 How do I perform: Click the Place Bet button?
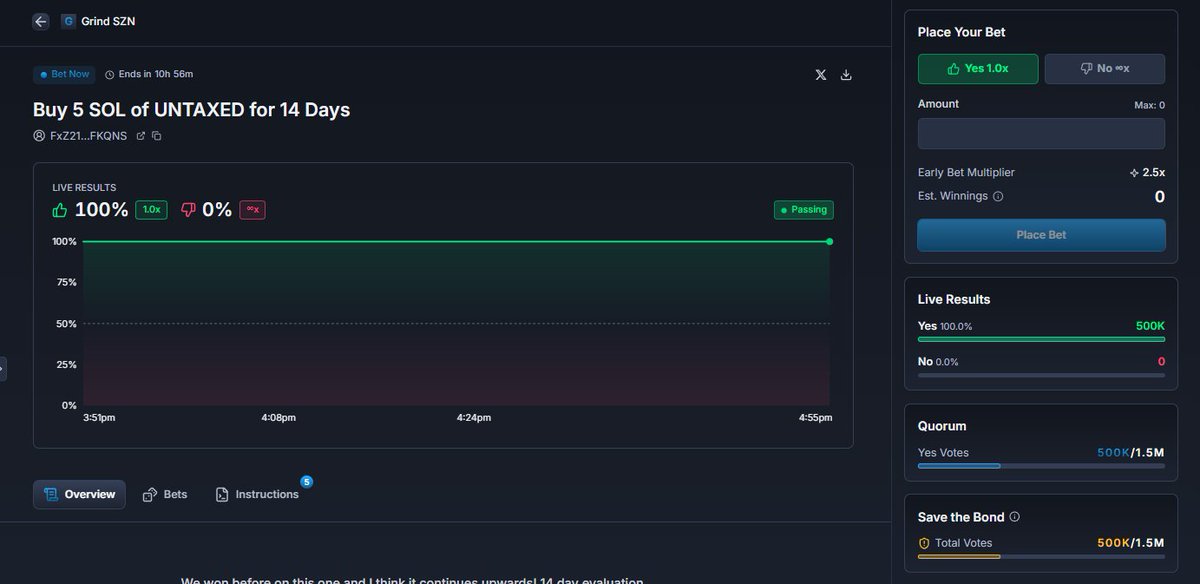tap(1041, 235)
